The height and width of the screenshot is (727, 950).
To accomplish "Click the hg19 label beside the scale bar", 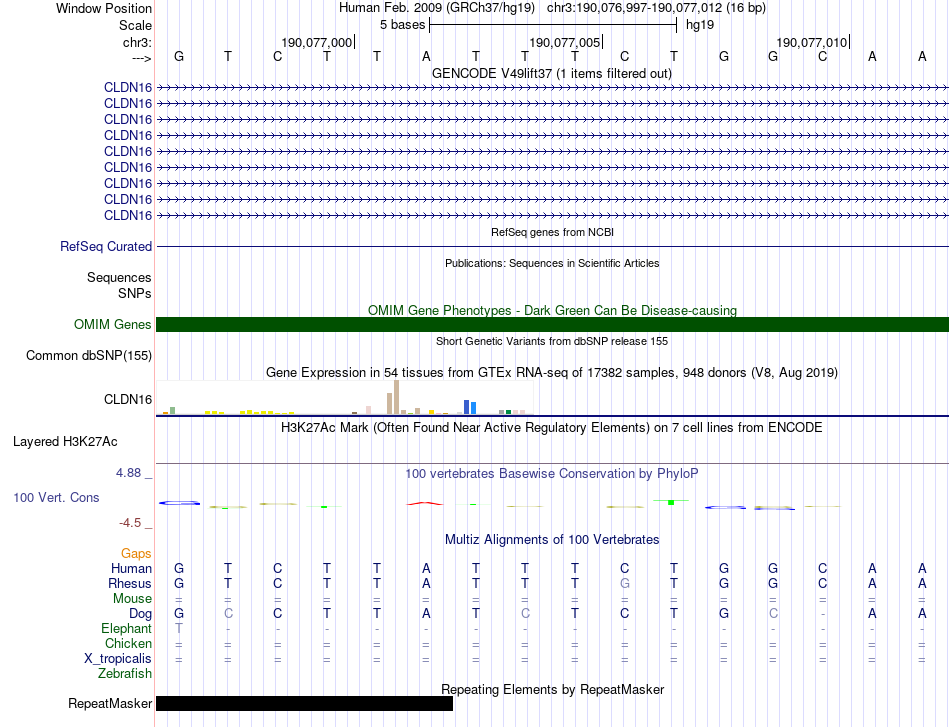I will point(700,25).
